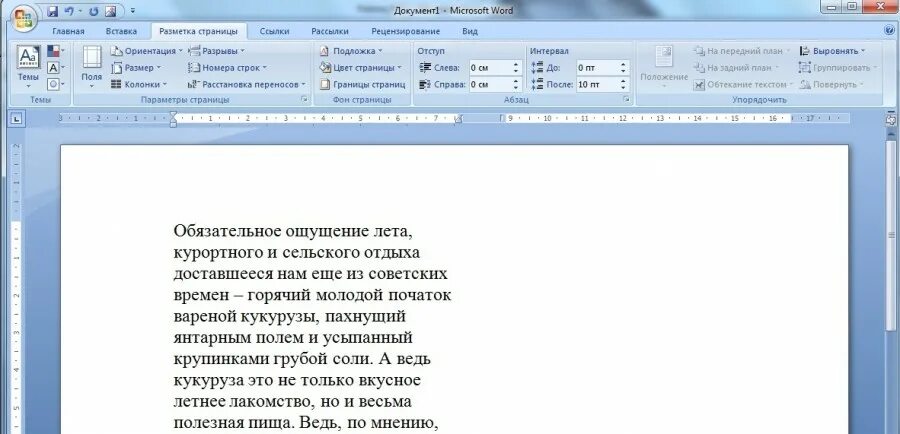Open theme colors dropdown
The image size is (900, 434).
point(56,51)
